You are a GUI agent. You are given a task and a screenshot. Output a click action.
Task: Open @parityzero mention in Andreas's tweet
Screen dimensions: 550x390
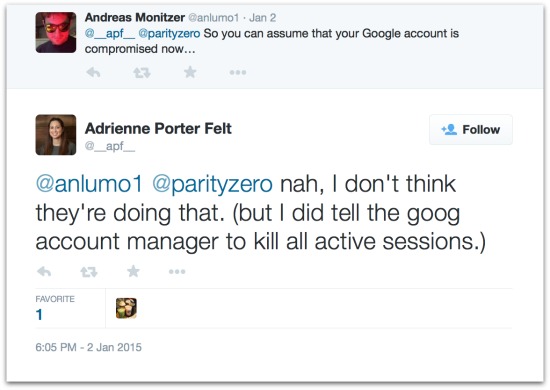coord(169,34)
